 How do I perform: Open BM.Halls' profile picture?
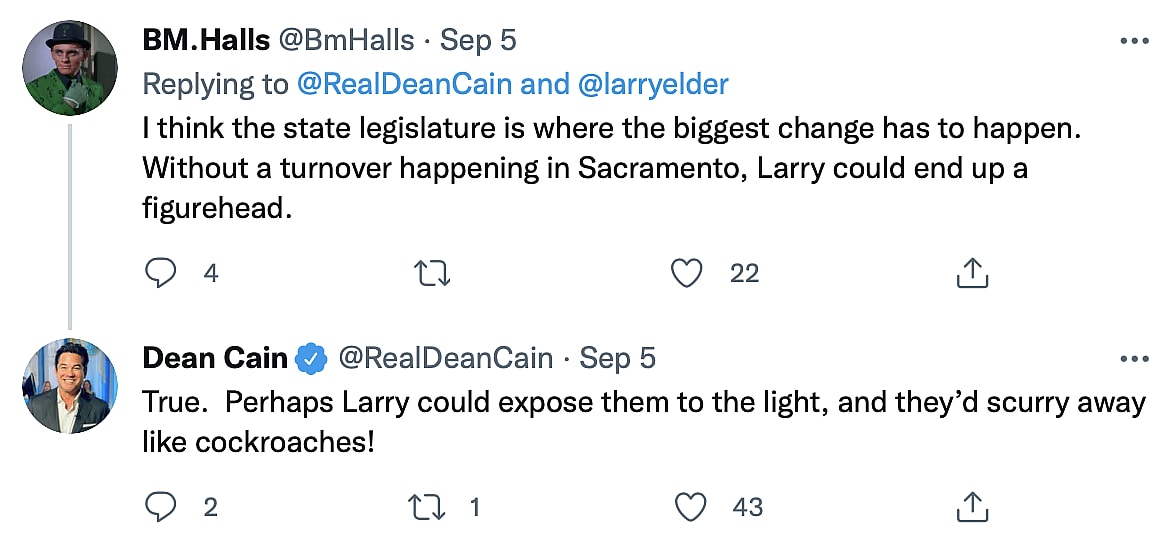point(69,67)
